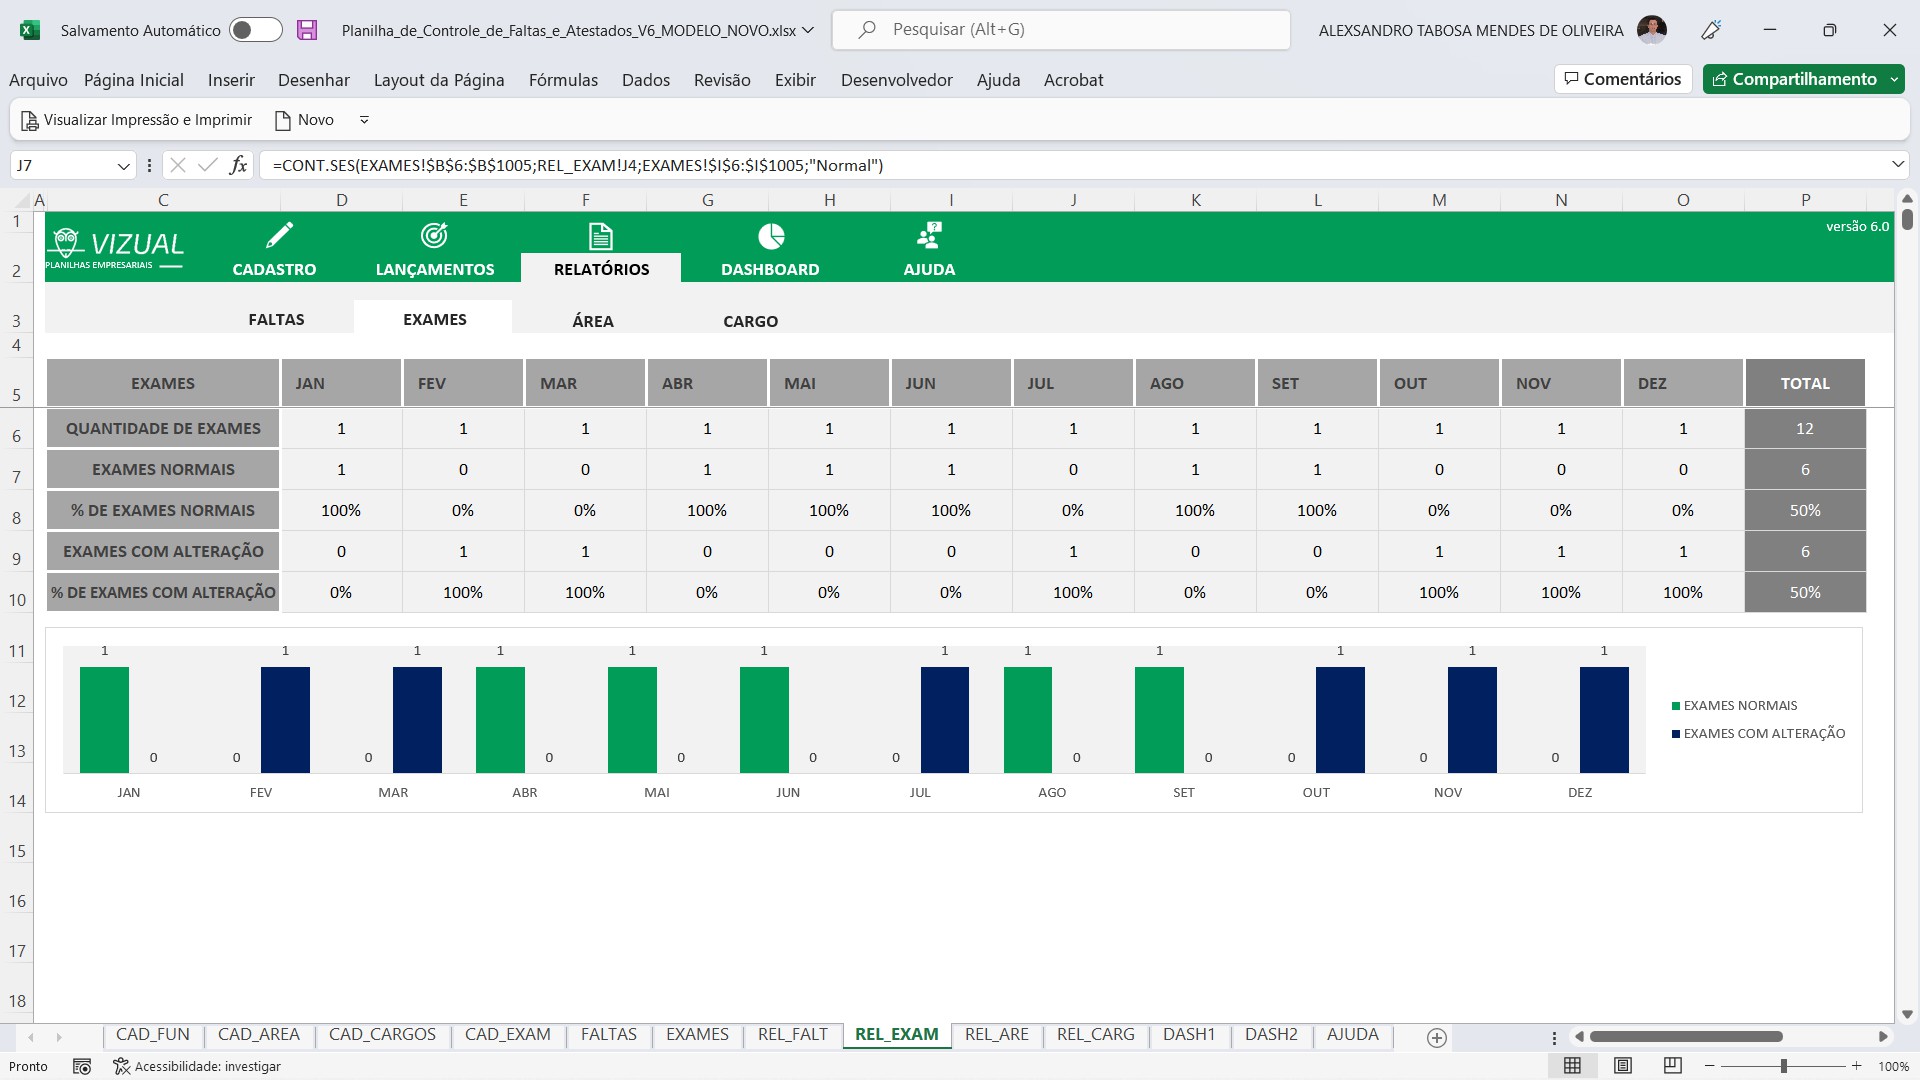Open the AJUDA help icon
This screenshot has width=1920, height=1080.
coord(929,236)
